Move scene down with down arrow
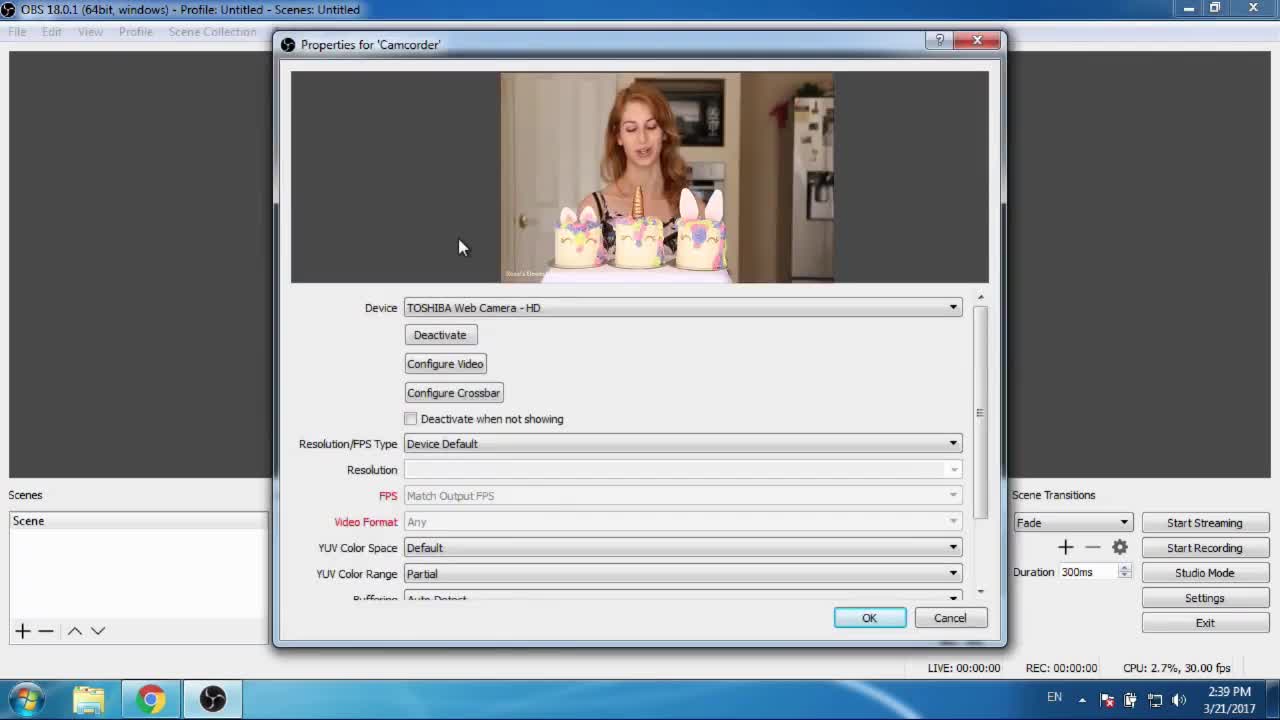This screenshot has height=720, width=1280. click(98, 631)
